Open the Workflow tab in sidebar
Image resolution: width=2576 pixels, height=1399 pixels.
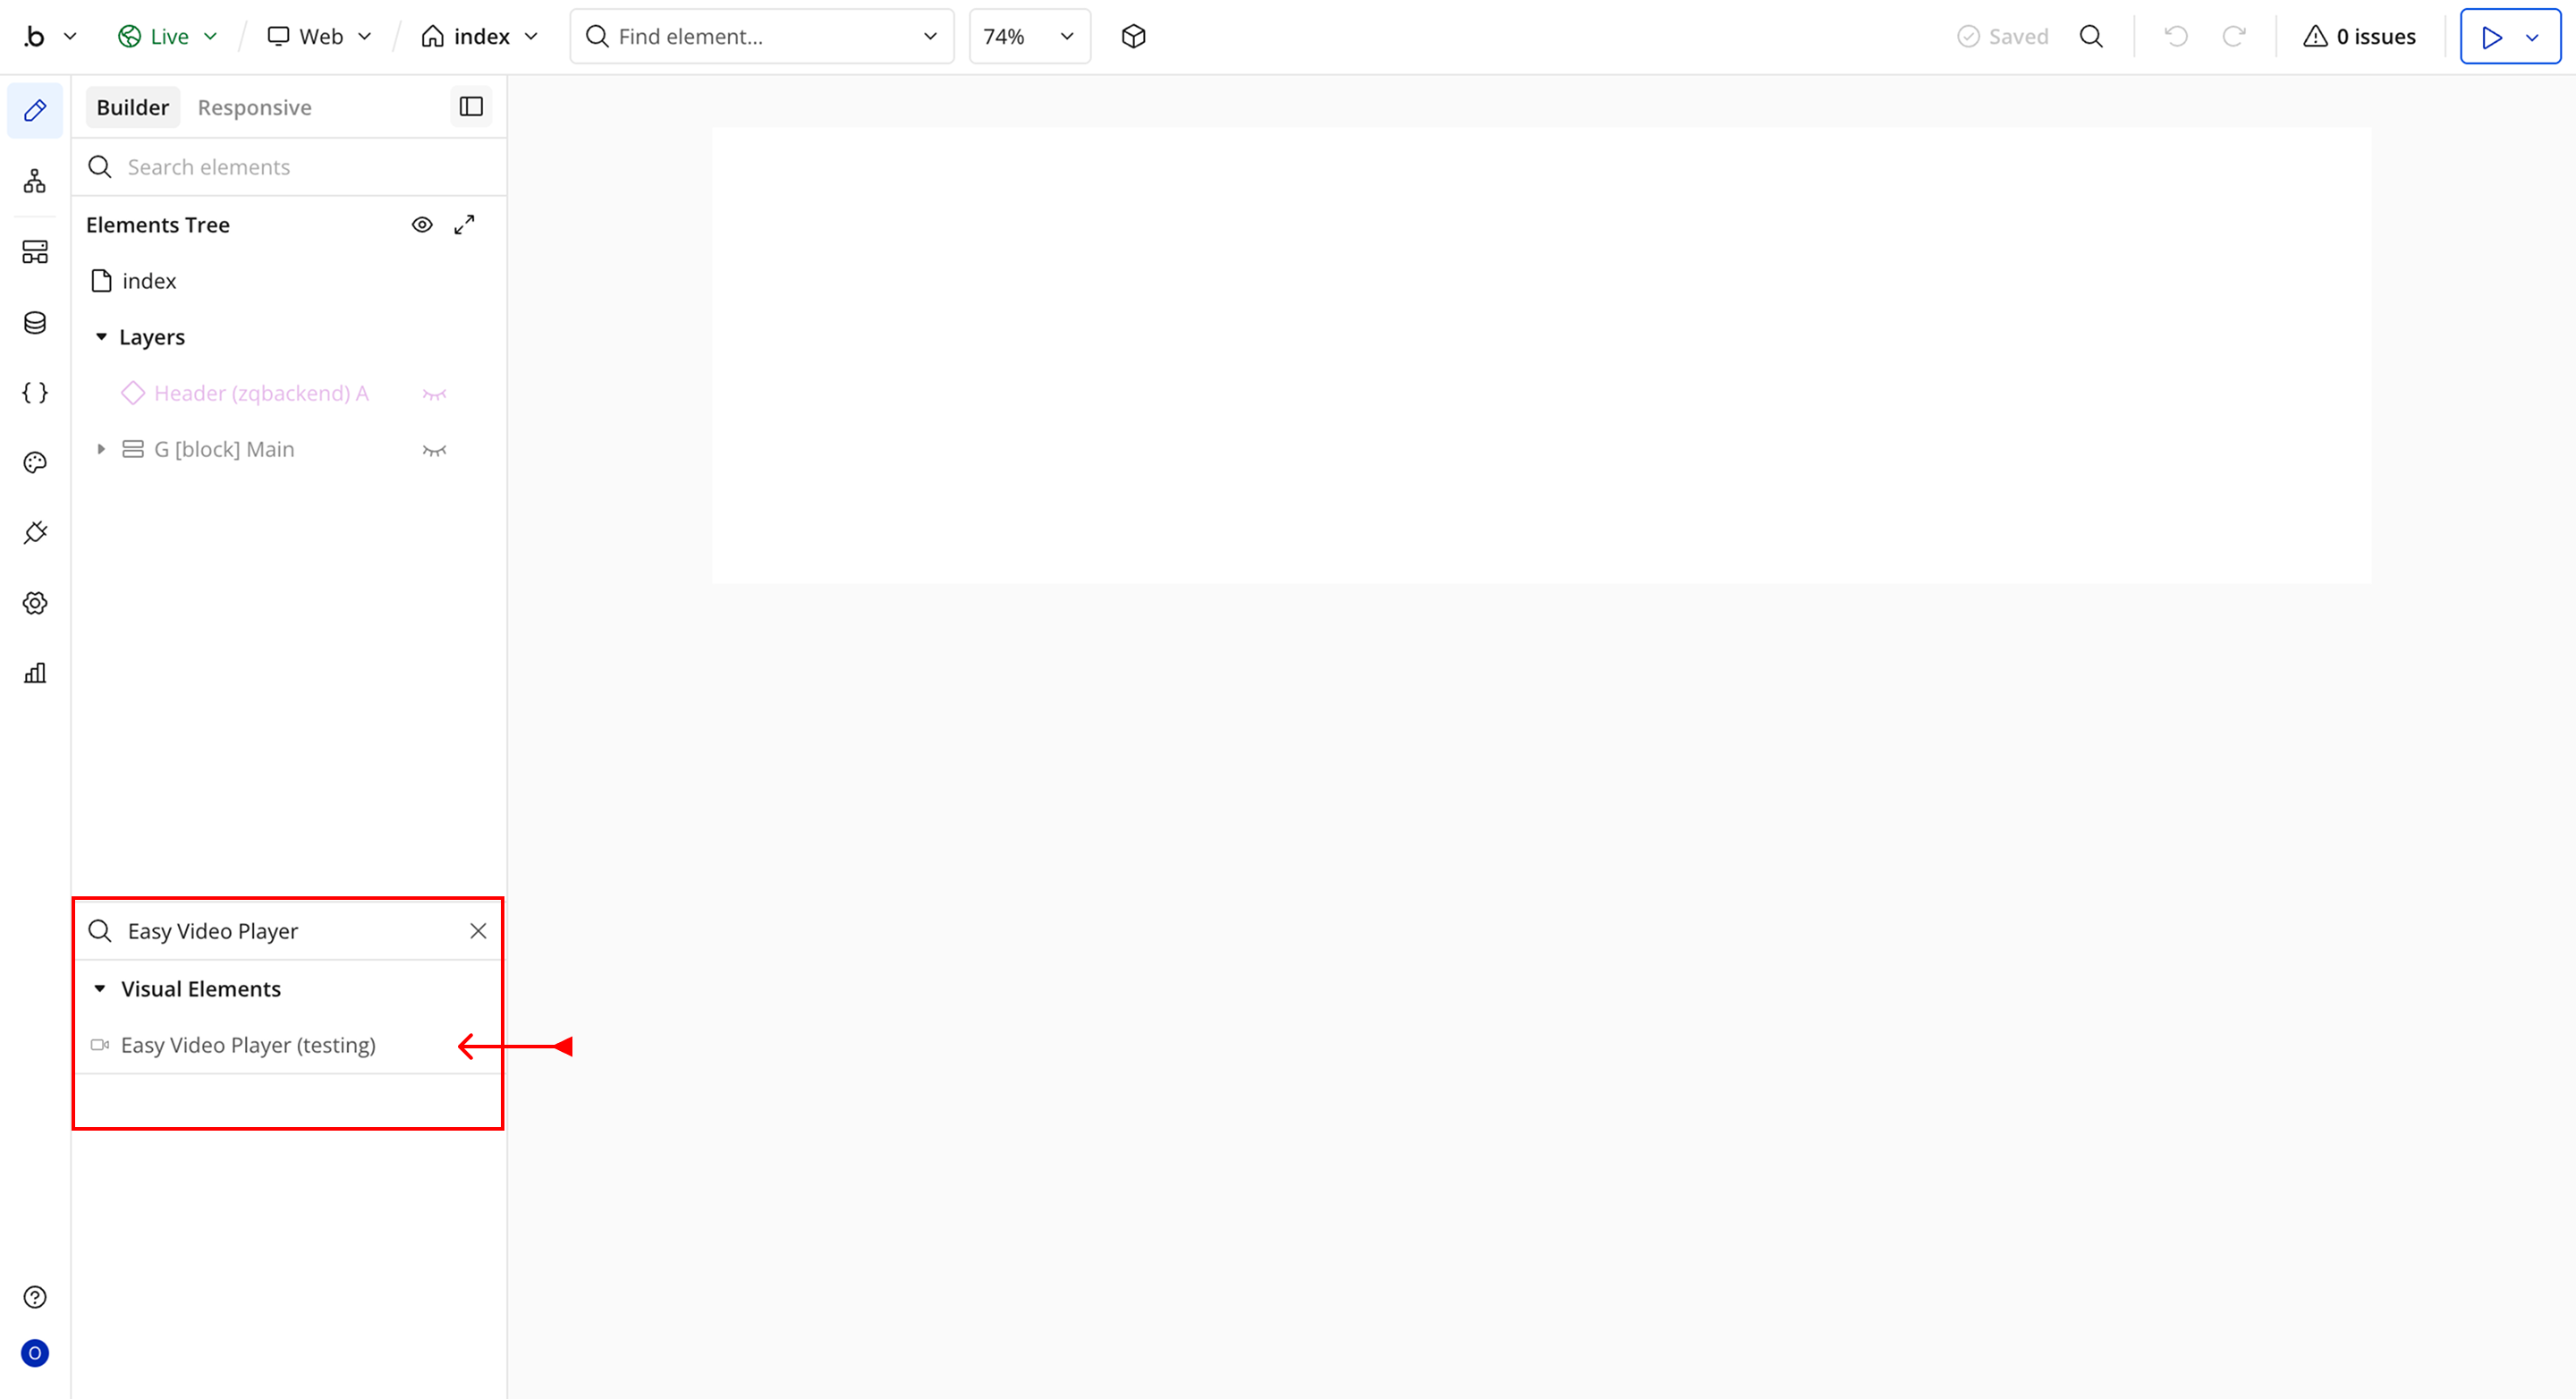(x=35, y=181)
